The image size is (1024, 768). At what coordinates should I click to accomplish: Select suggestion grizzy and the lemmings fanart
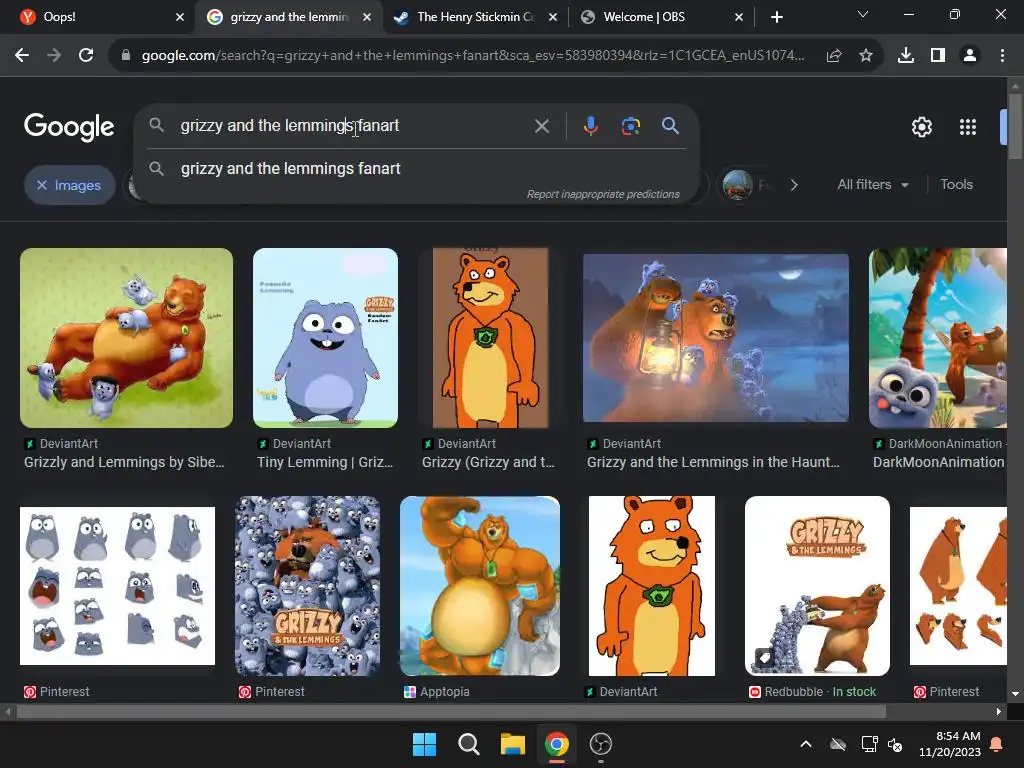pyautogui.click(x=415, y=168)
